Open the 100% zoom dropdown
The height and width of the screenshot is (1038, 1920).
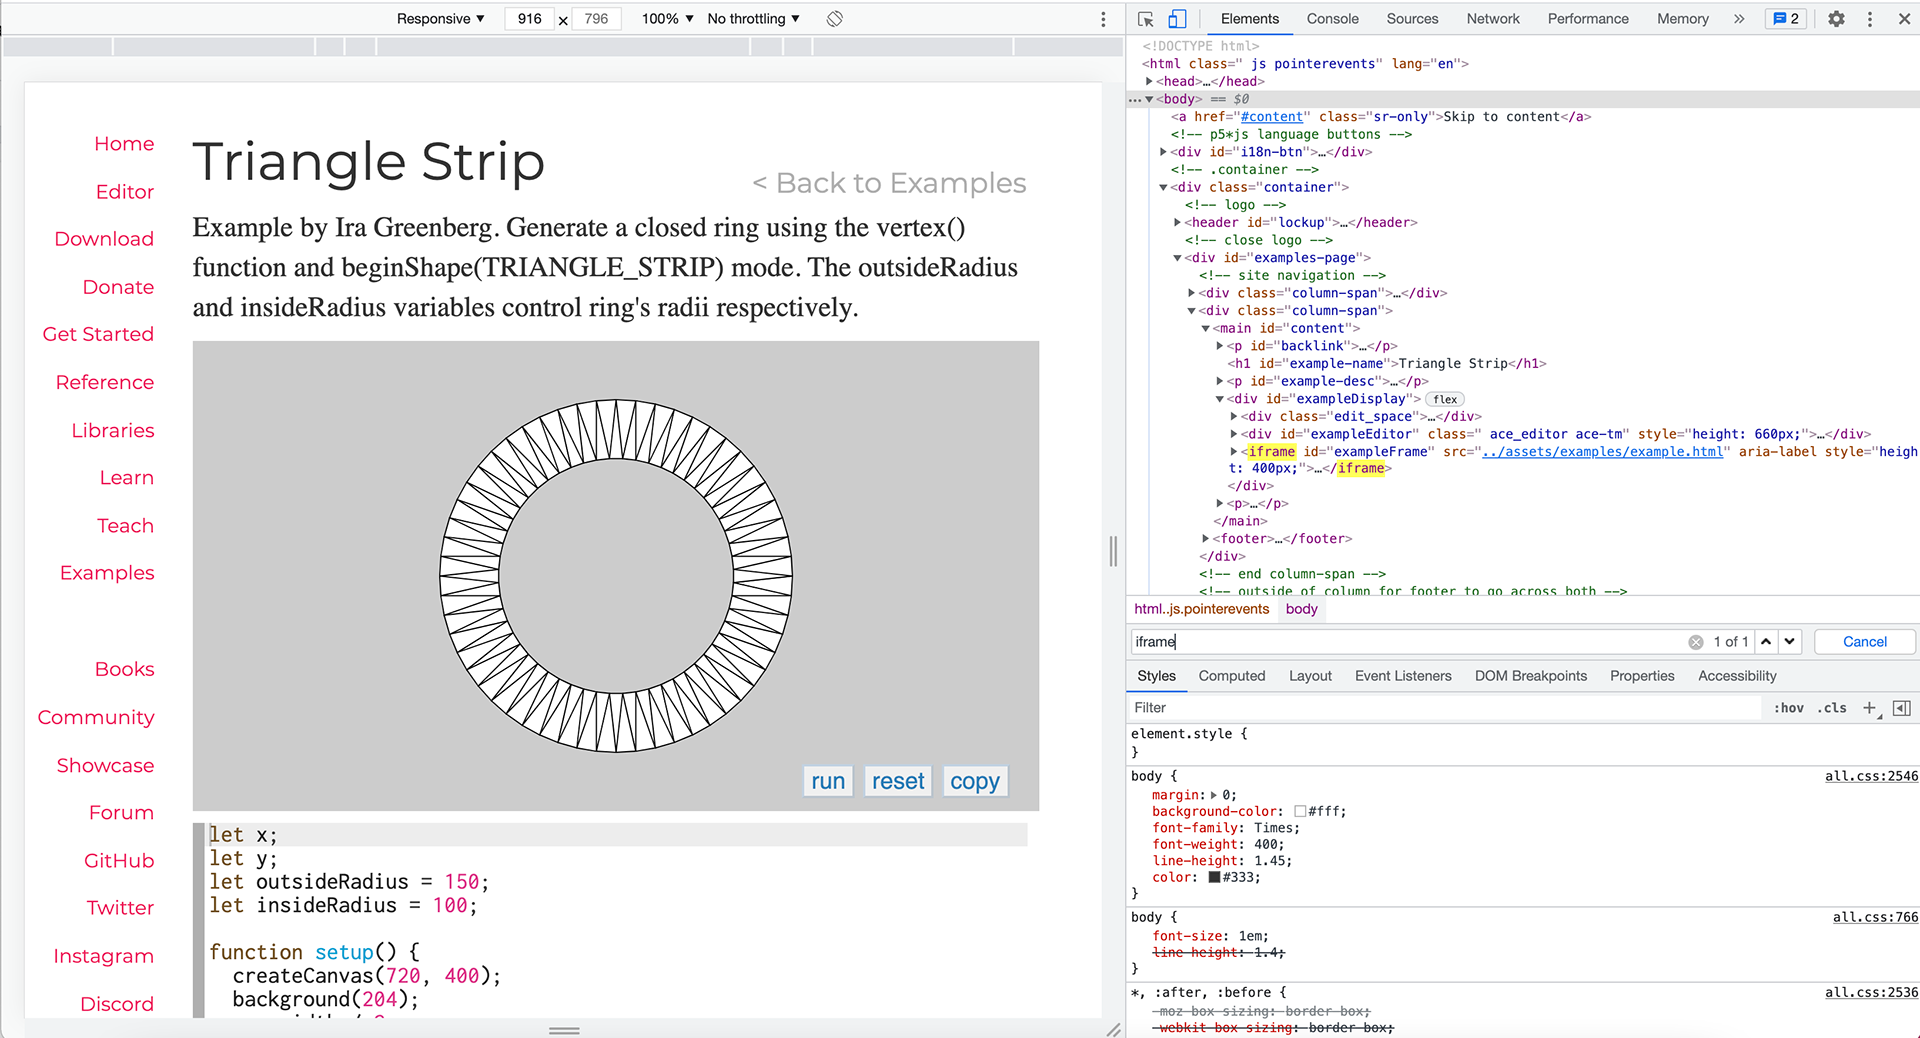point(667,19)
